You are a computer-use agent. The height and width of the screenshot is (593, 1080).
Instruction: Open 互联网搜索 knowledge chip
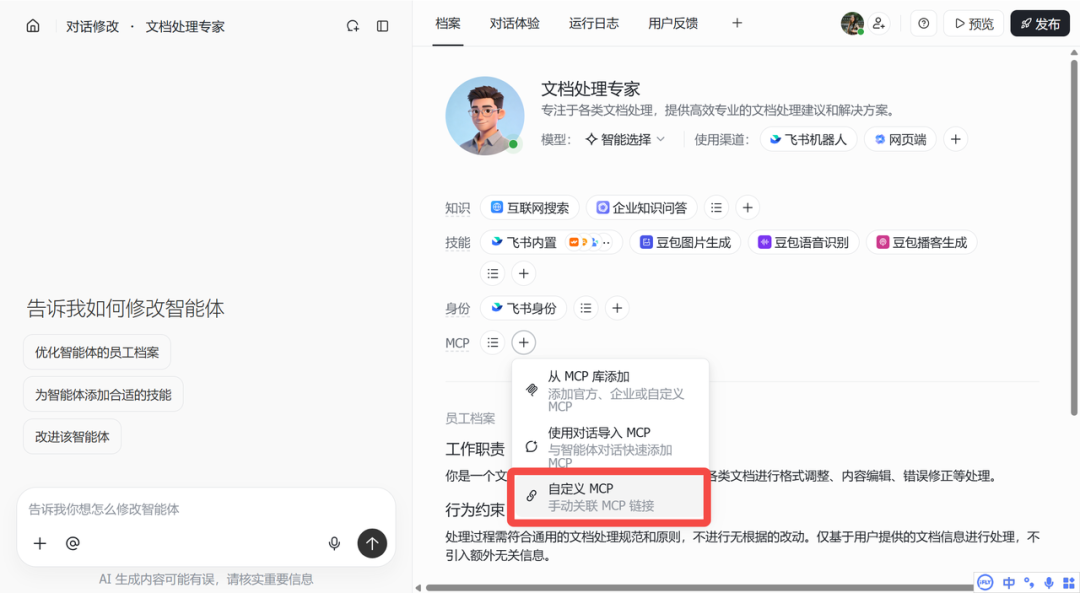click(530, 207)
